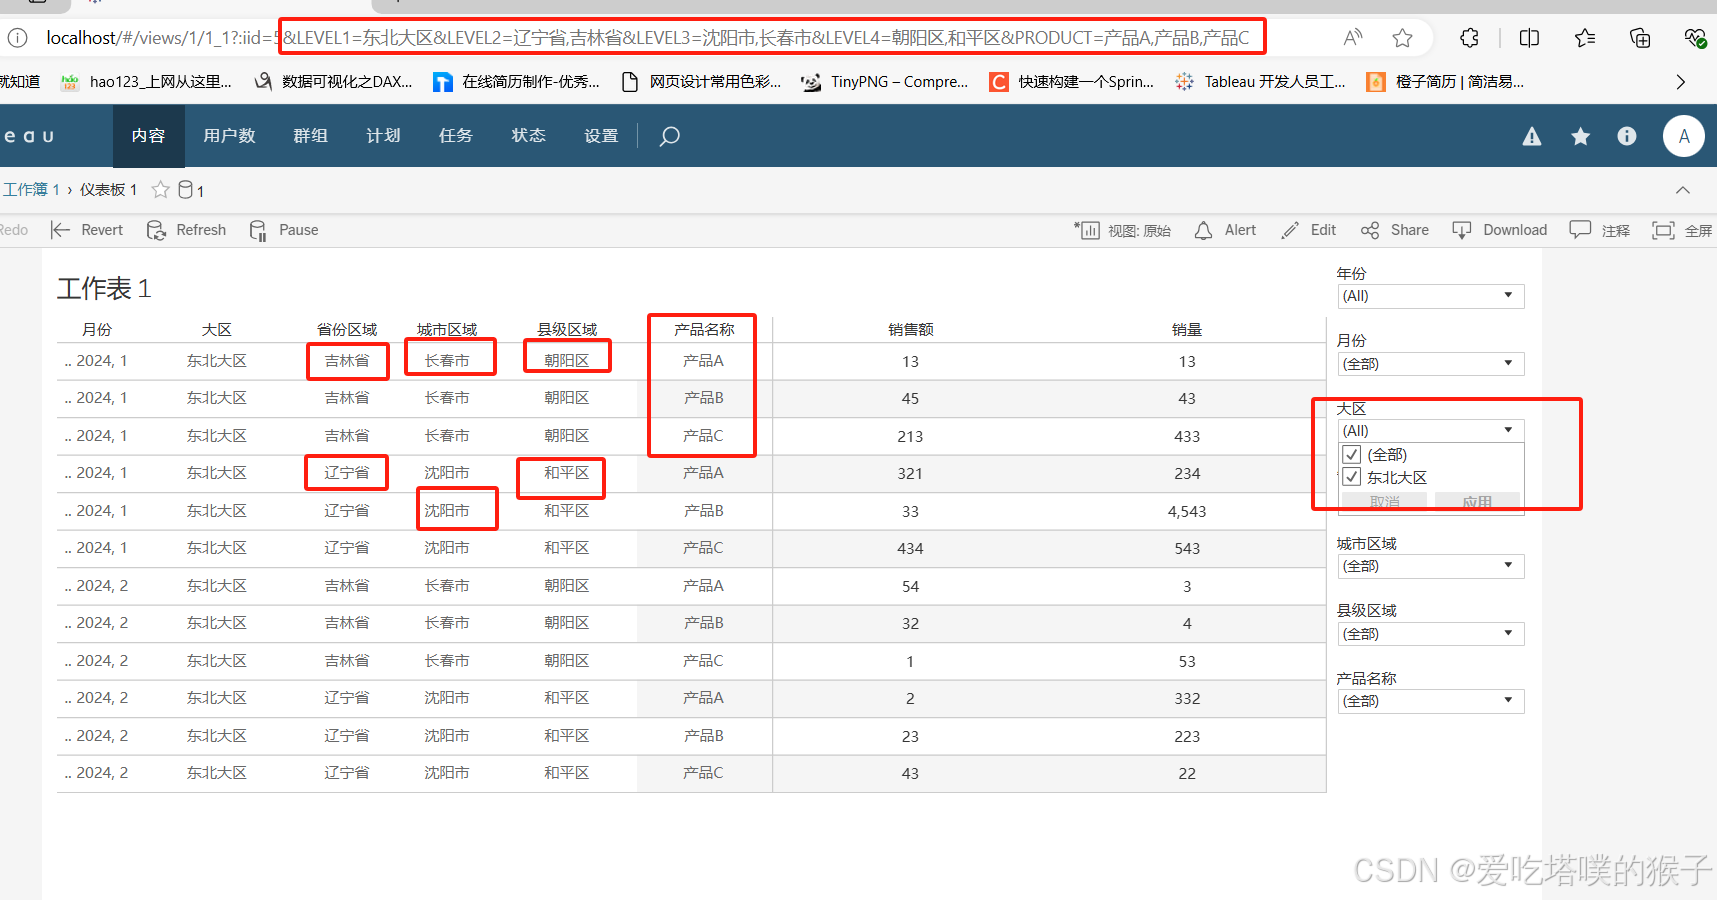Open the user avatar A menu

(x=1684, y=136)
